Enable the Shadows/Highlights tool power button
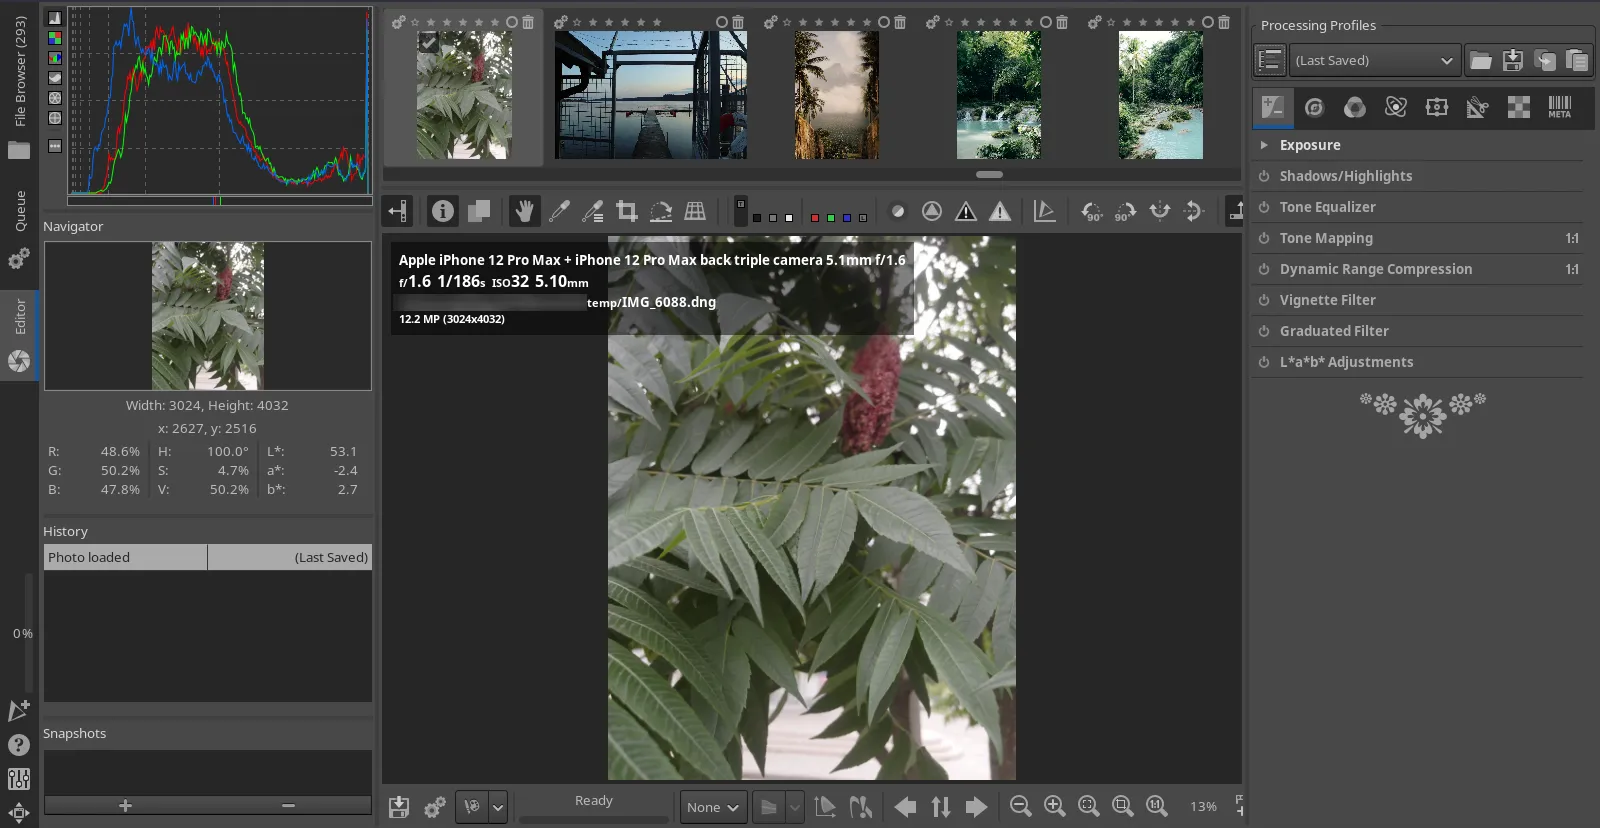1600x828 pixels. [1264, 176]
